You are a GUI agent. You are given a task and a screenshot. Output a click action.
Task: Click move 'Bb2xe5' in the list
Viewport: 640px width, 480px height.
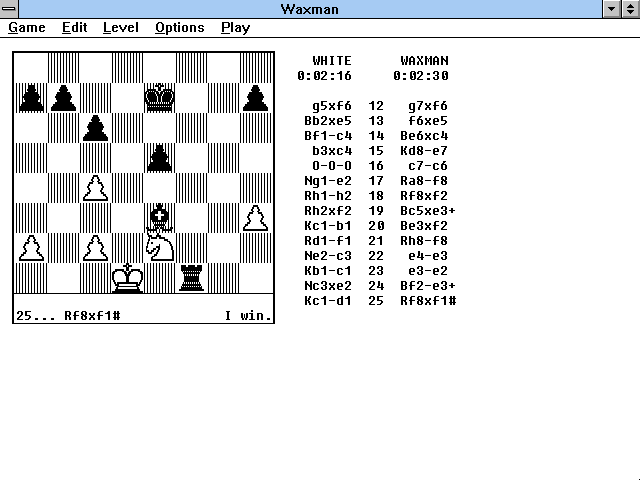[x=328, y=121]
